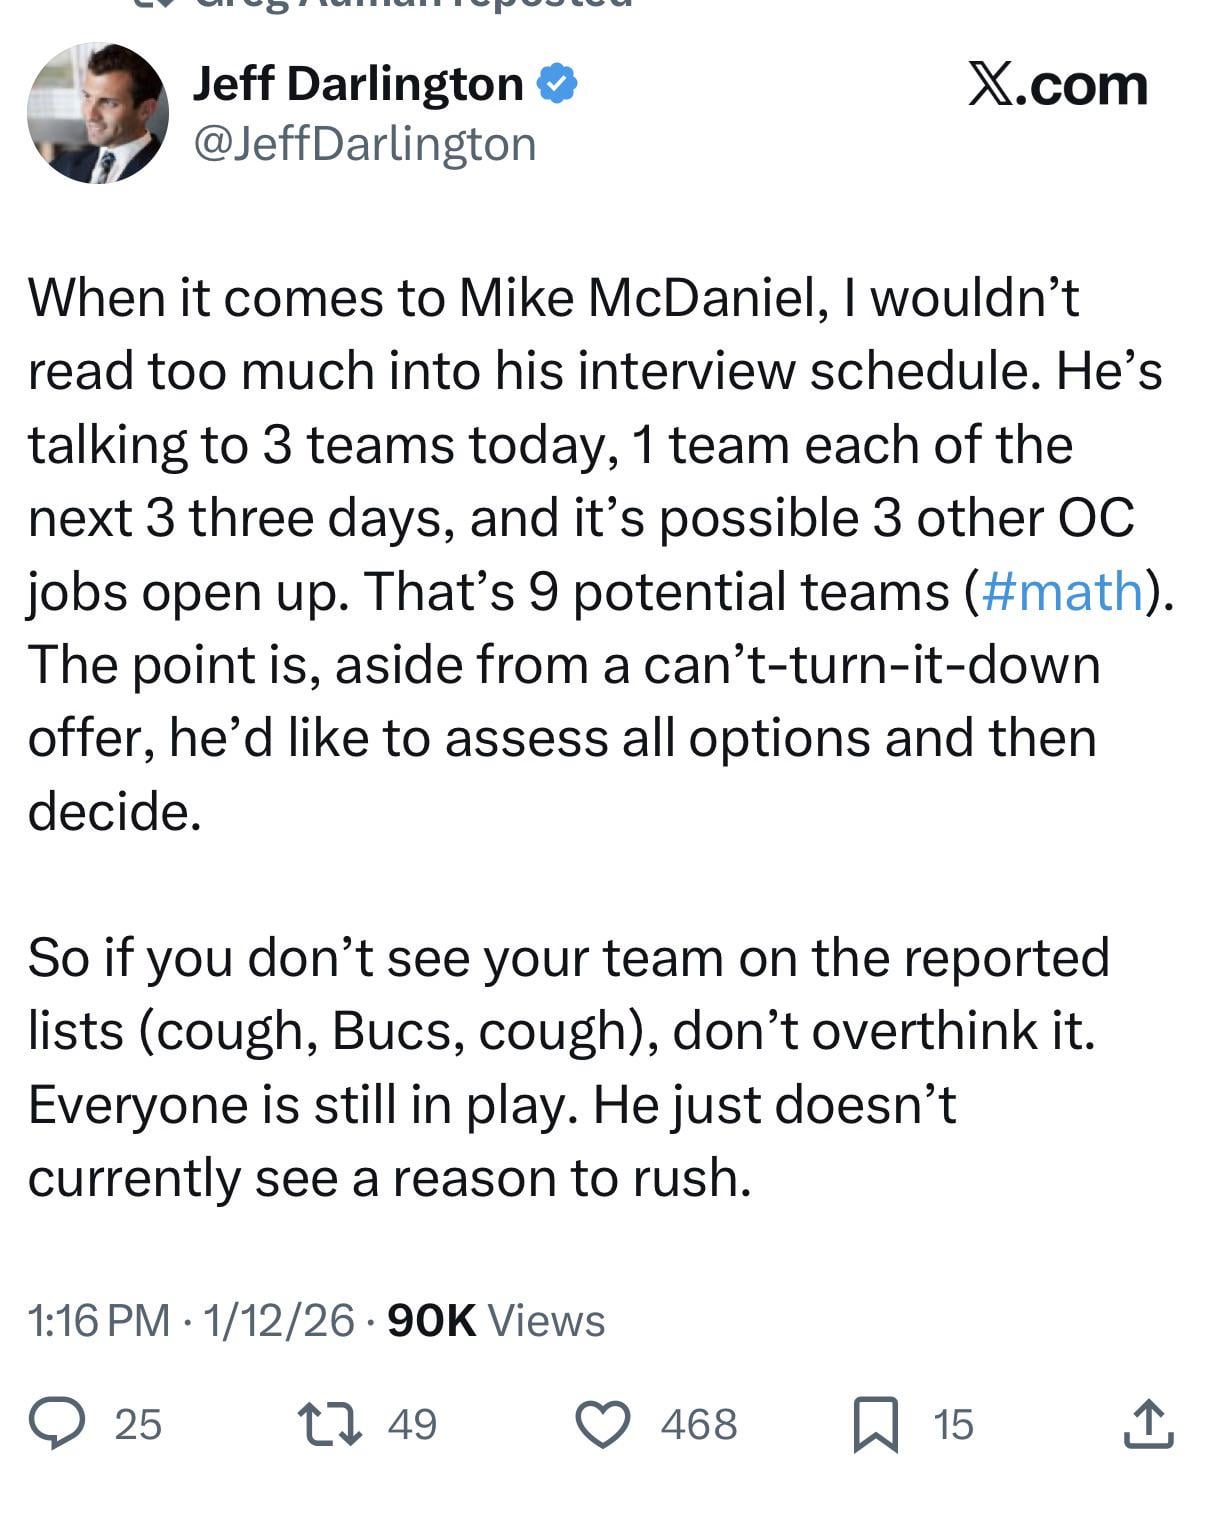Click the X.com logo text
Viewport: 1206px width, 1525px height.
click(x=1057, y=84)
